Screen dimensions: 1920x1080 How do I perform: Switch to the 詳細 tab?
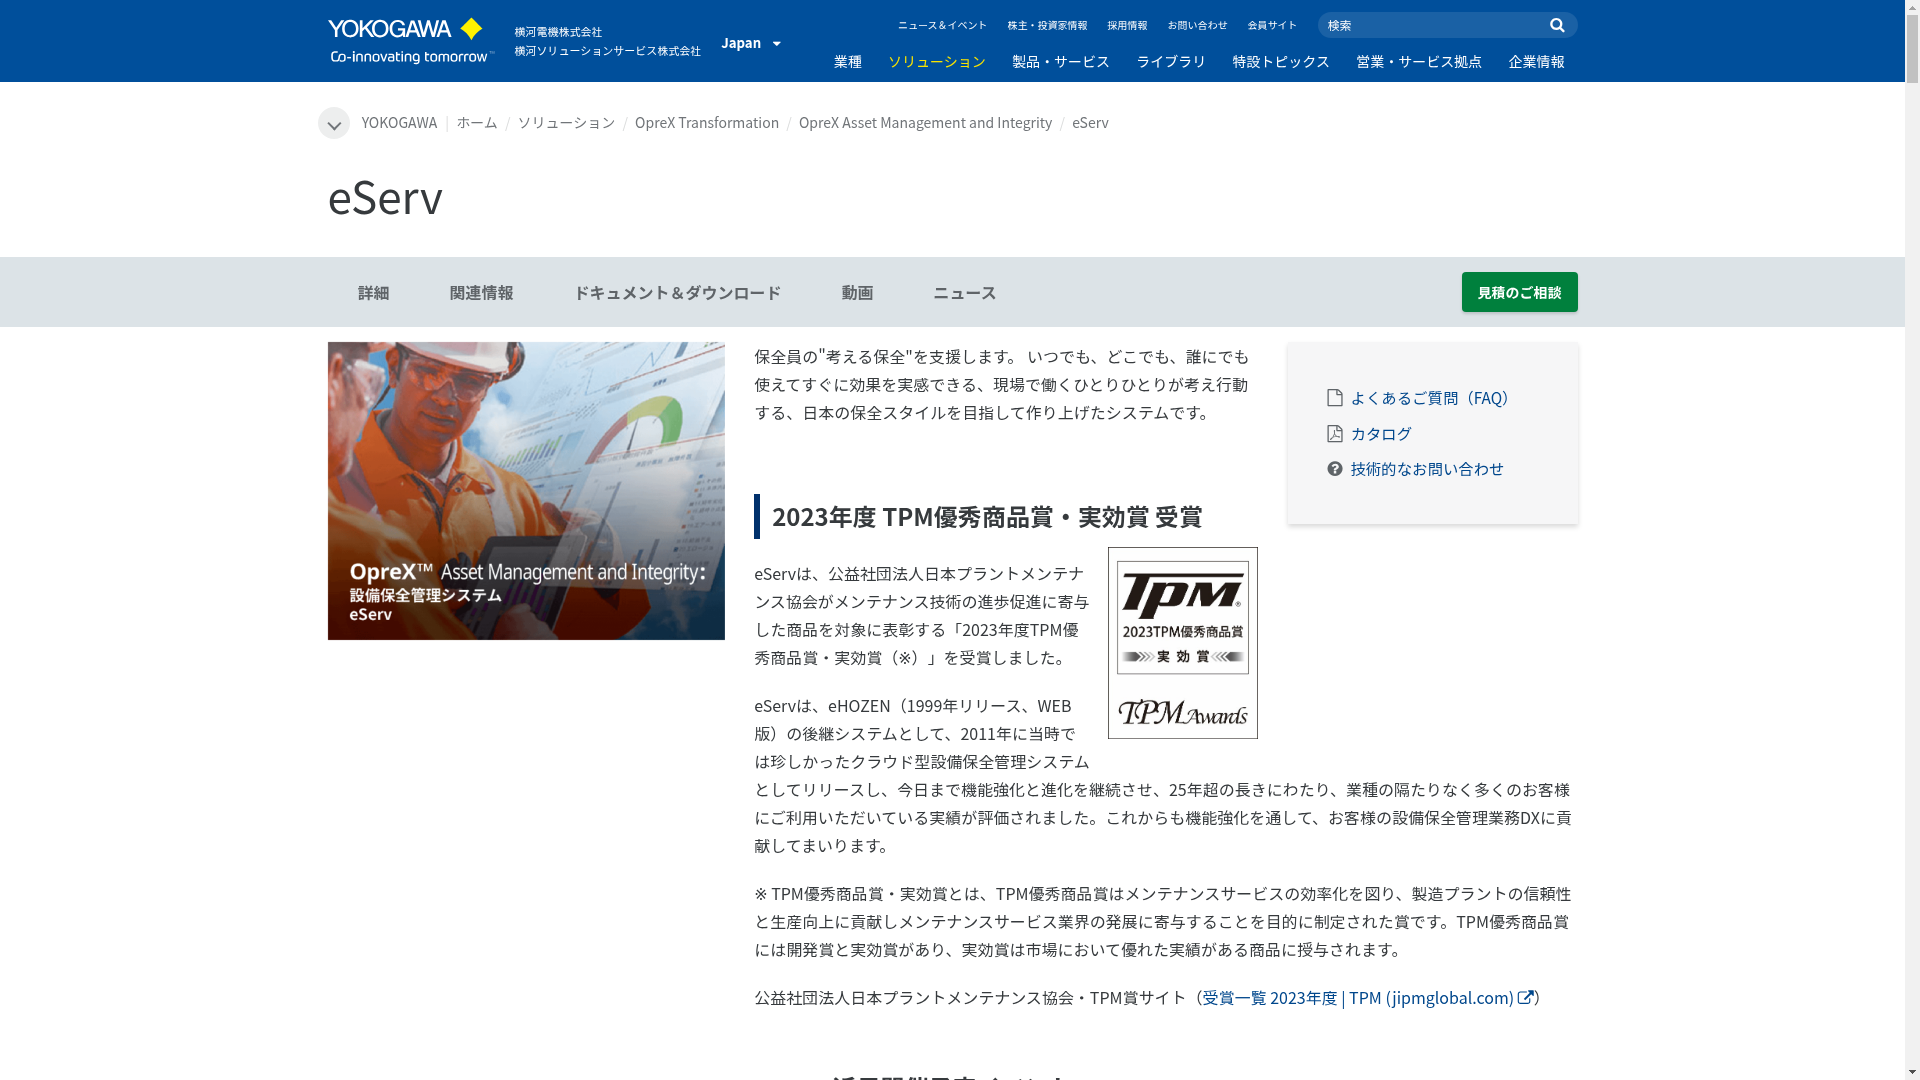[x=373, y=293]
